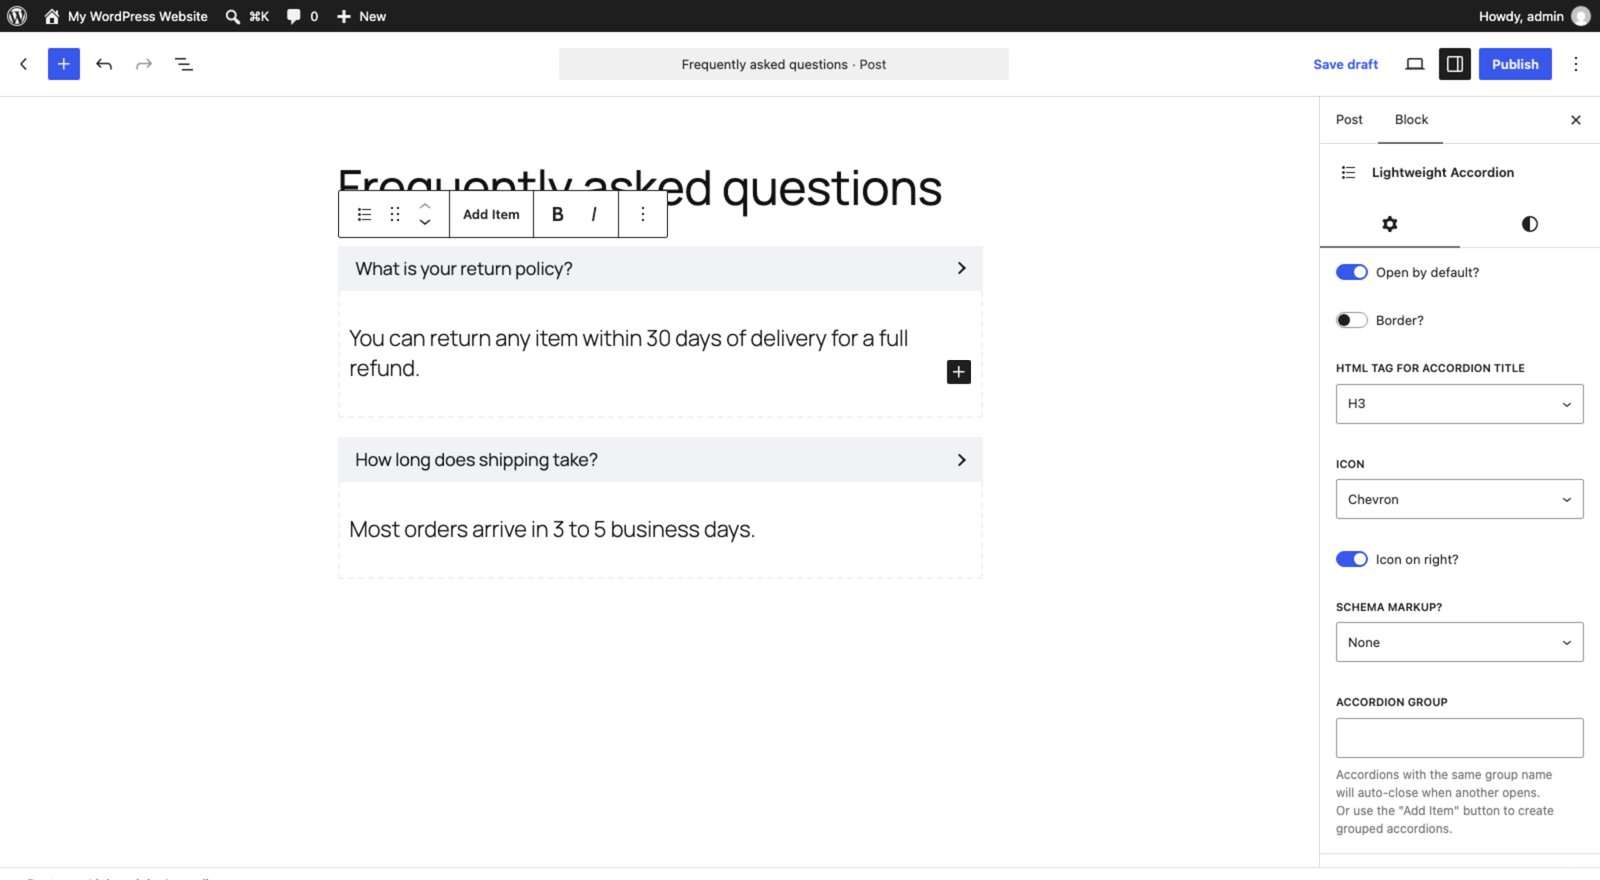Select the gear Settings sub-tab
The width and height of the screenshot is (1600, 880).
(x=1390, y=224)
